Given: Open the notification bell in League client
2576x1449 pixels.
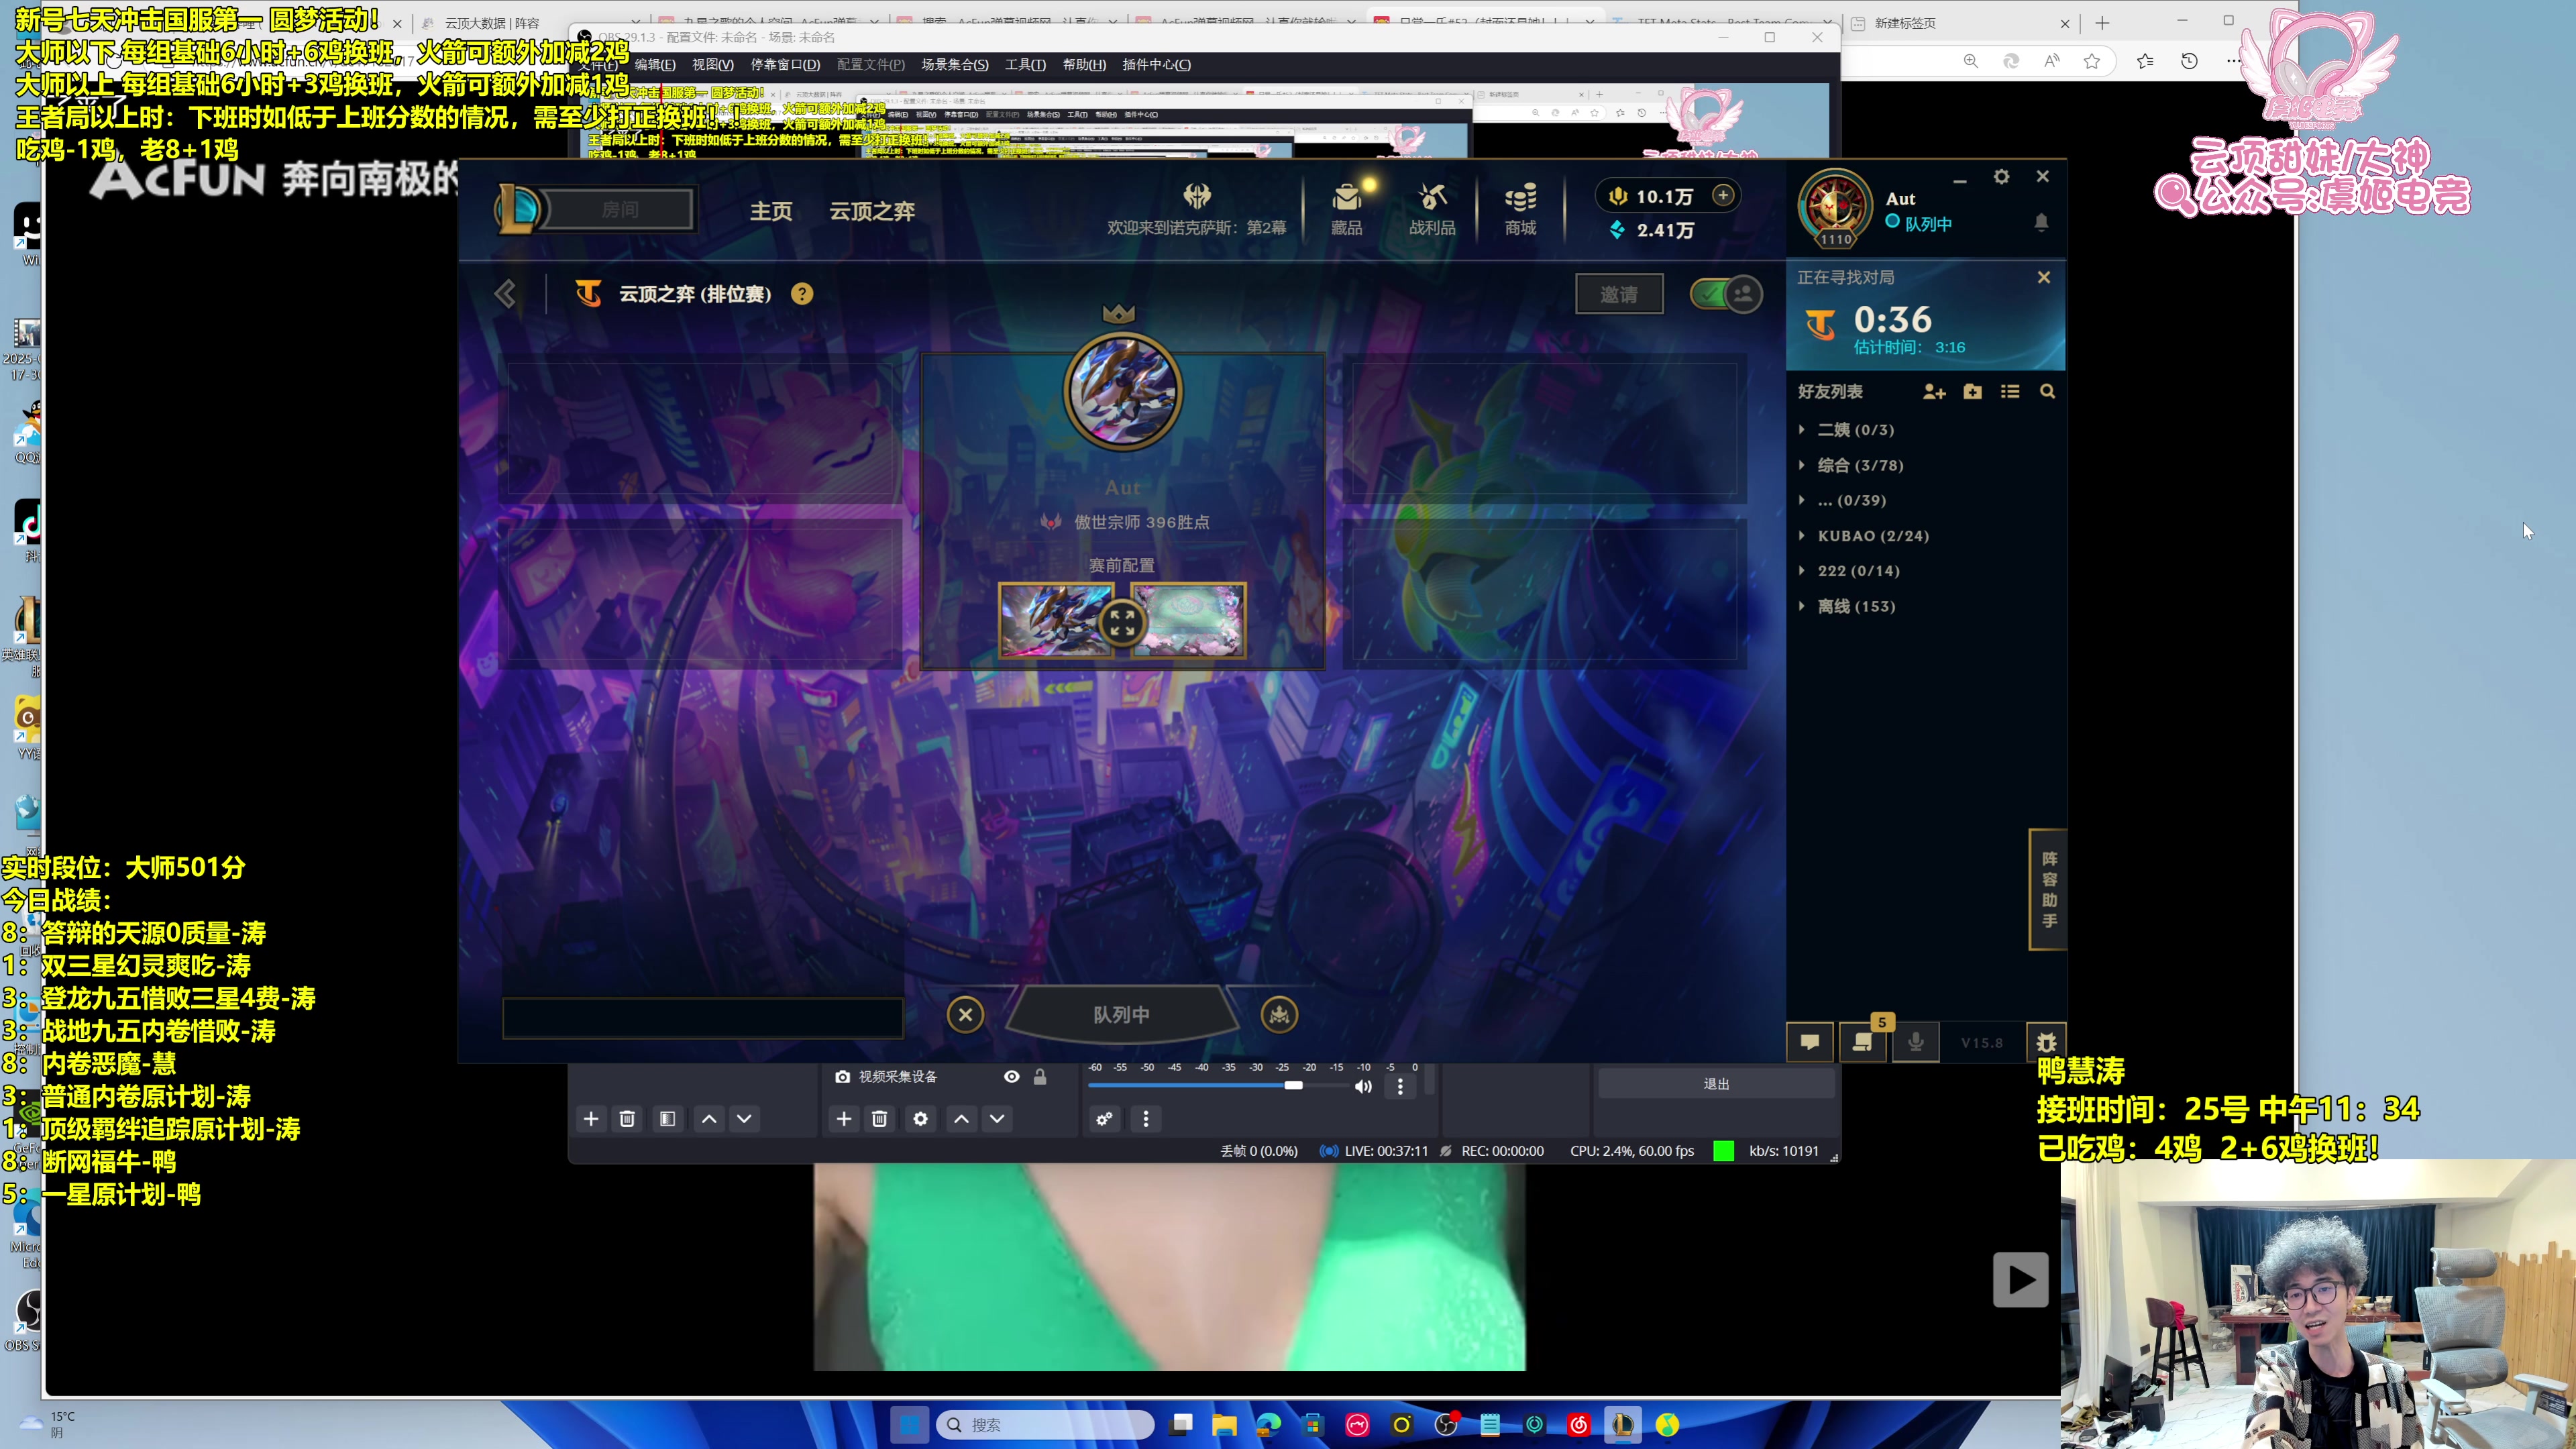Looking at the screenshot, I should click(2041, 222).
